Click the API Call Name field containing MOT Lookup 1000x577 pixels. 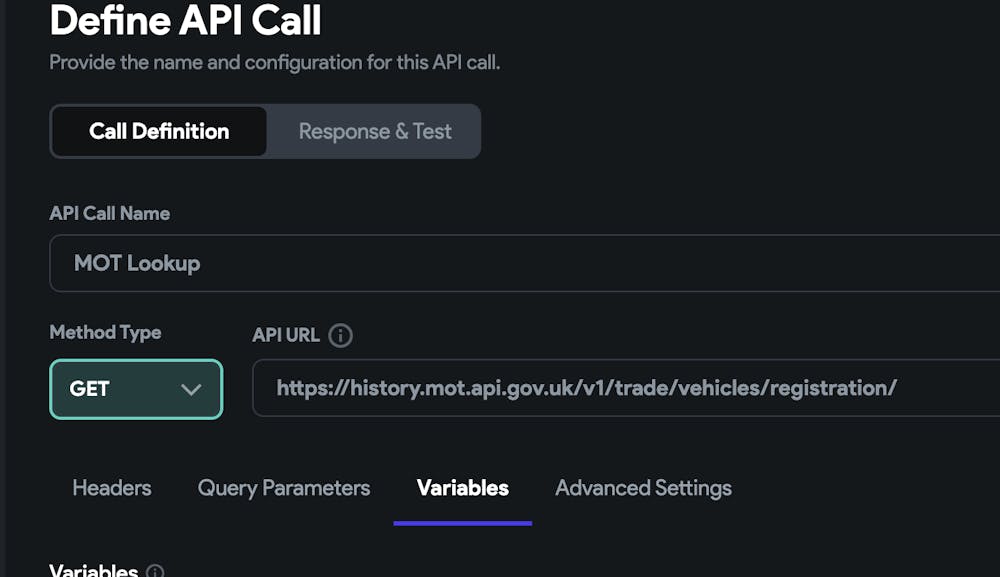(x=520, y=263)
